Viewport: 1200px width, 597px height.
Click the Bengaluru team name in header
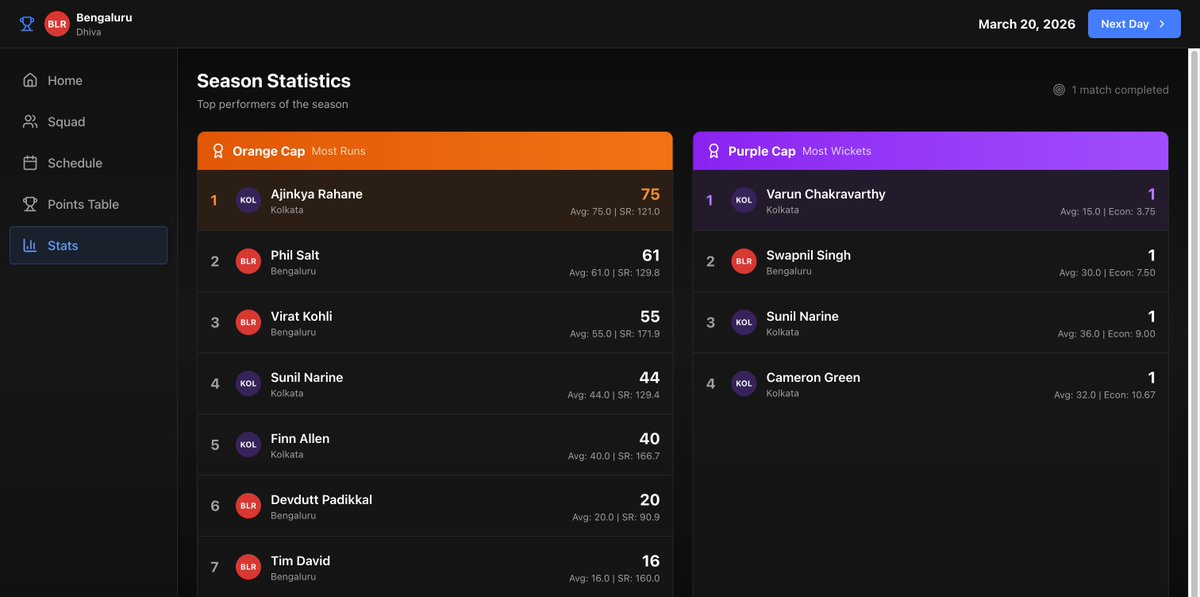[104, 17]
